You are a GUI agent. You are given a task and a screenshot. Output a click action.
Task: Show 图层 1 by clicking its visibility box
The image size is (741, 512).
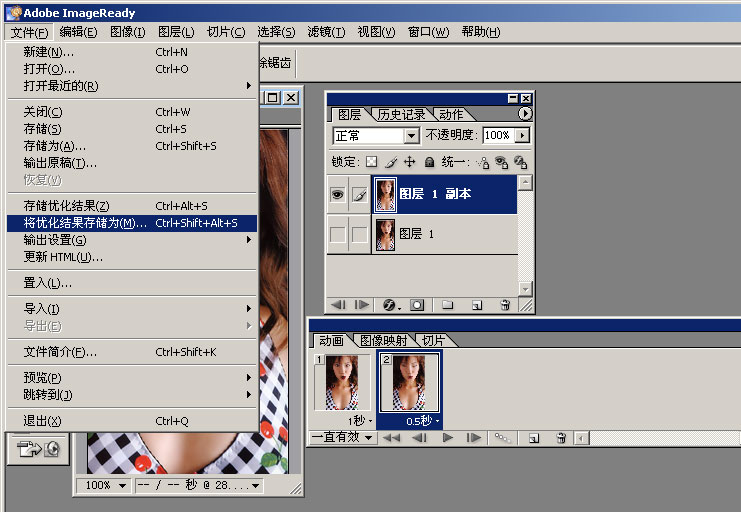point(338,234)
